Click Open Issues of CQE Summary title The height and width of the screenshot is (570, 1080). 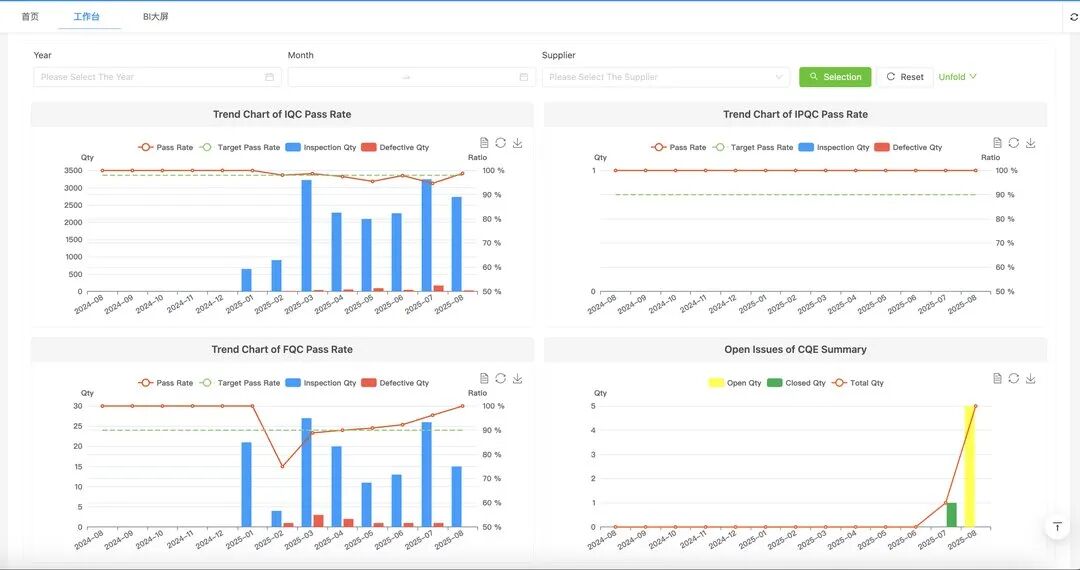(796, 350)
